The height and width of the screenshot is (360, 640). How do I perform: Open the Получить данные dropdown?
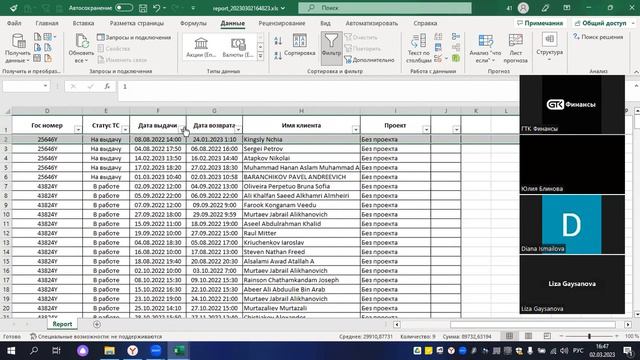coord(18,49)
